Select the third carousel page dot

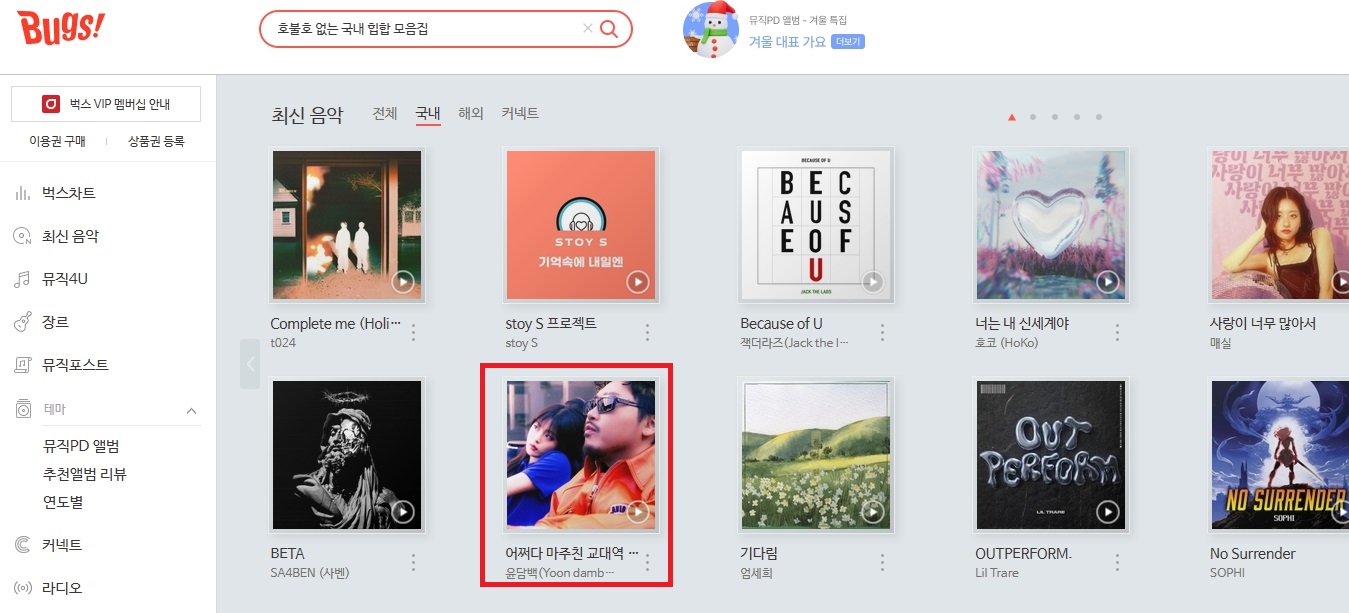(x=1056, y=117)
